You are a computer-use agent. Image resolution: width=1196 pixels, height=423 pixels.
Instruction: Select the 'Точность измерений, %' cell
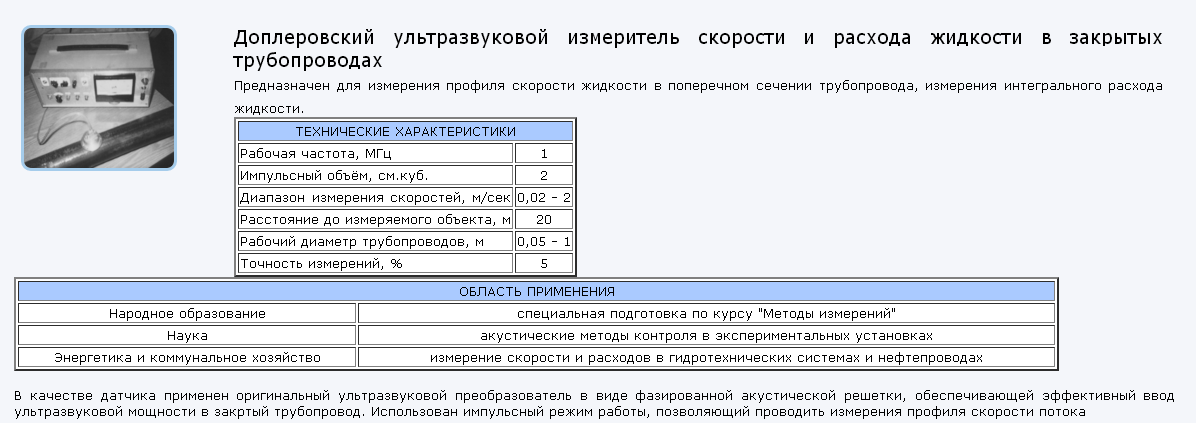pyautogui.click(x=375, y=264)
